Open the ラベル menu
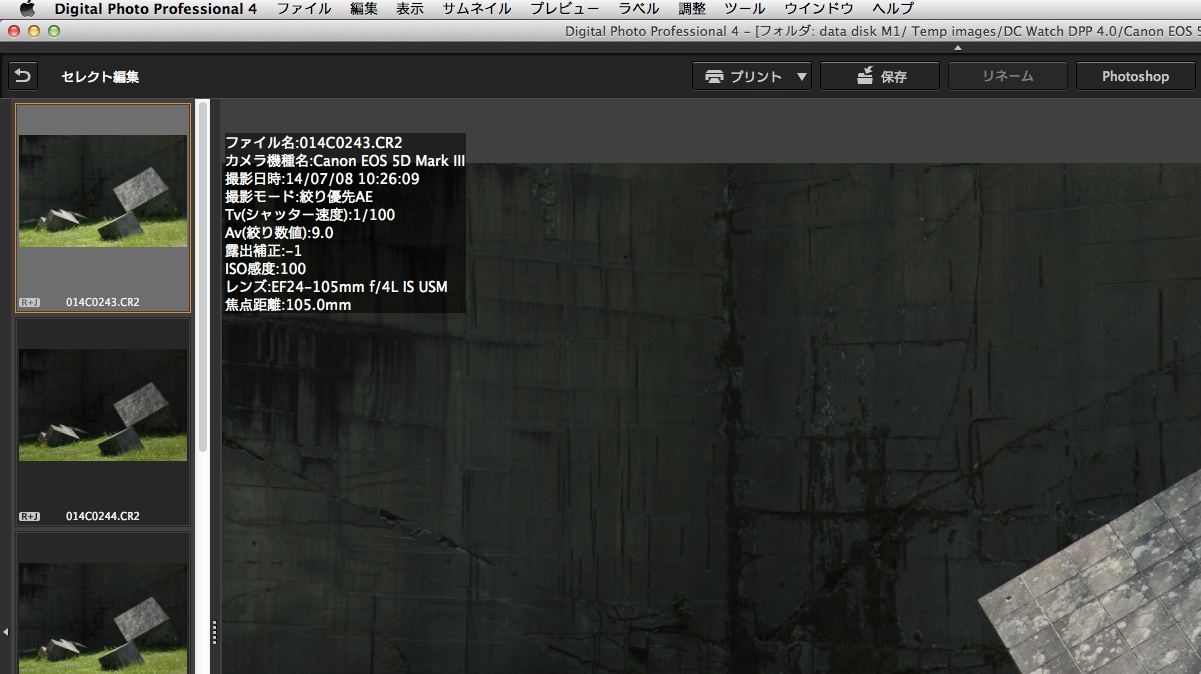This screenshot has height=674, width=1201. (x=638, y=8)
